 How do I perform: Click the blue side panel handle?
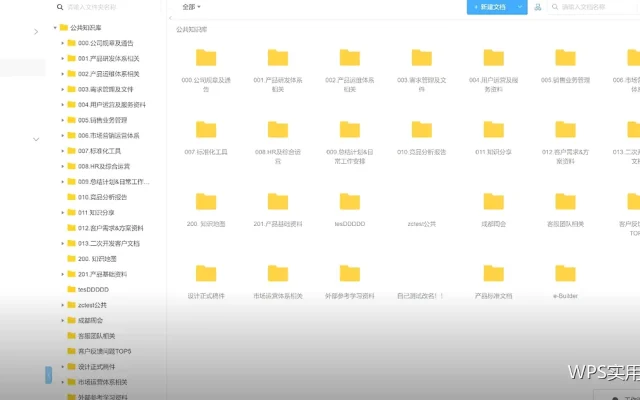click(x=49, y=375)
